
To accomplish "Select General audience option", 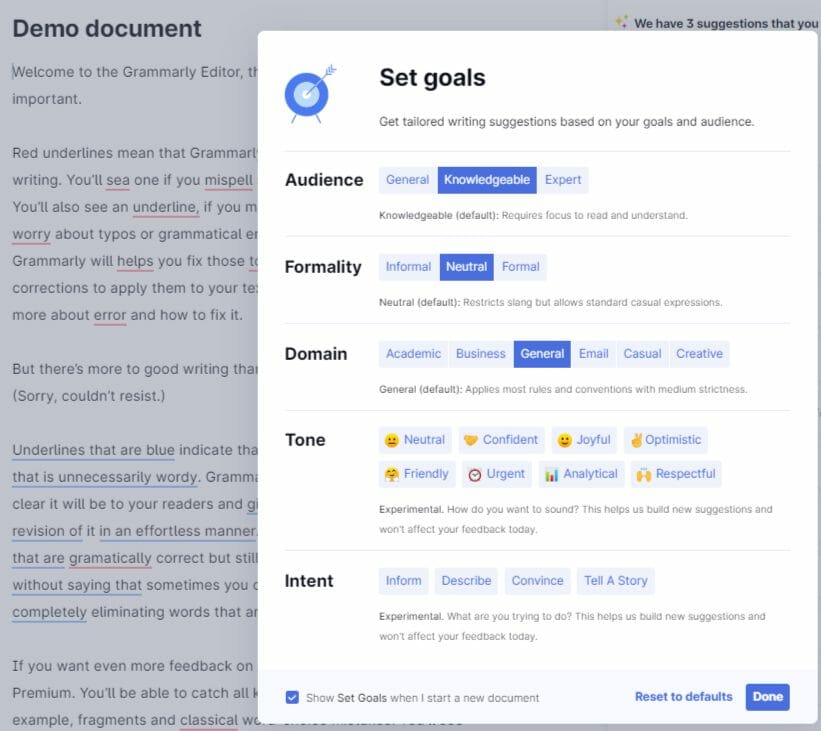I will 407,180.
